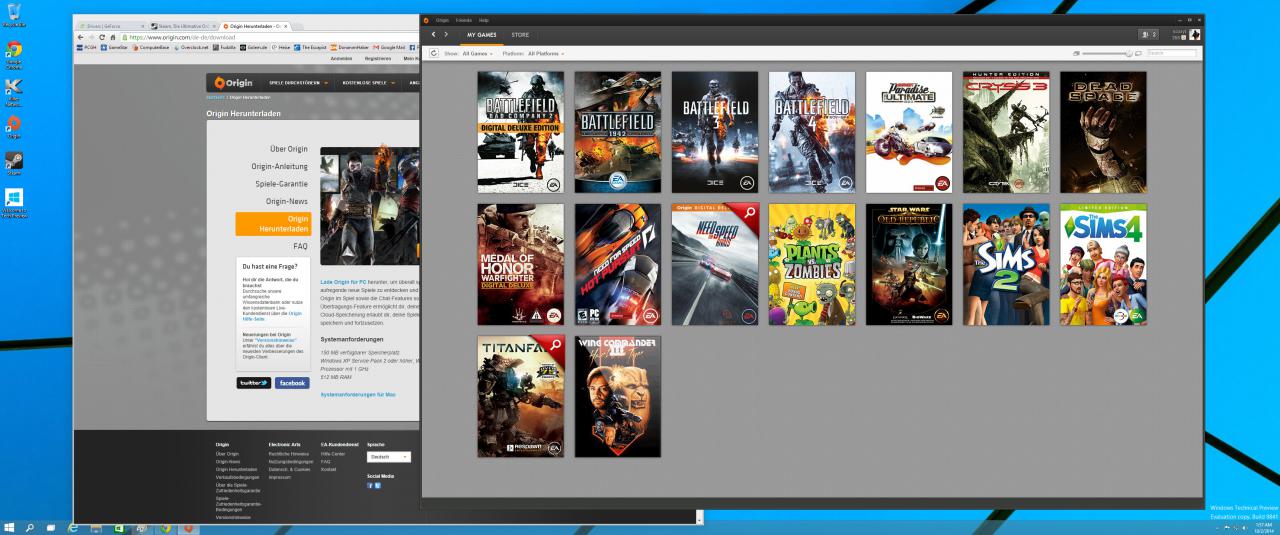
Task: Switch to the Store tab
Action: (520, 35)
